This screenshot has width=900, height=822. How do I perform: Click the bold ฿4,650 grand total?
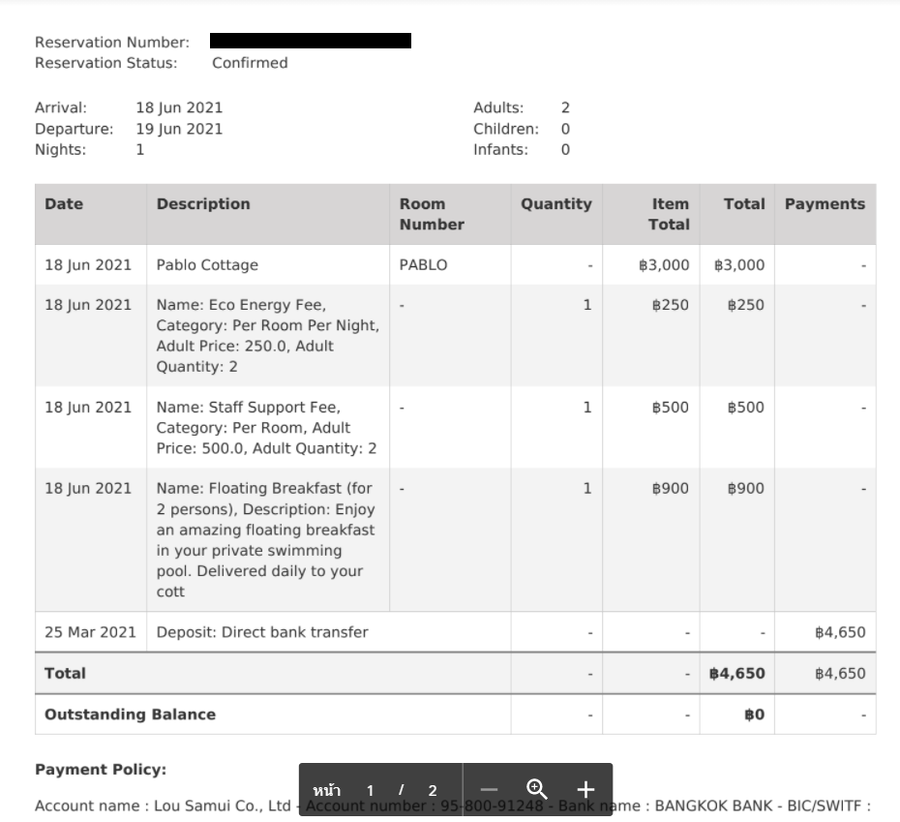tap(737, 673)
